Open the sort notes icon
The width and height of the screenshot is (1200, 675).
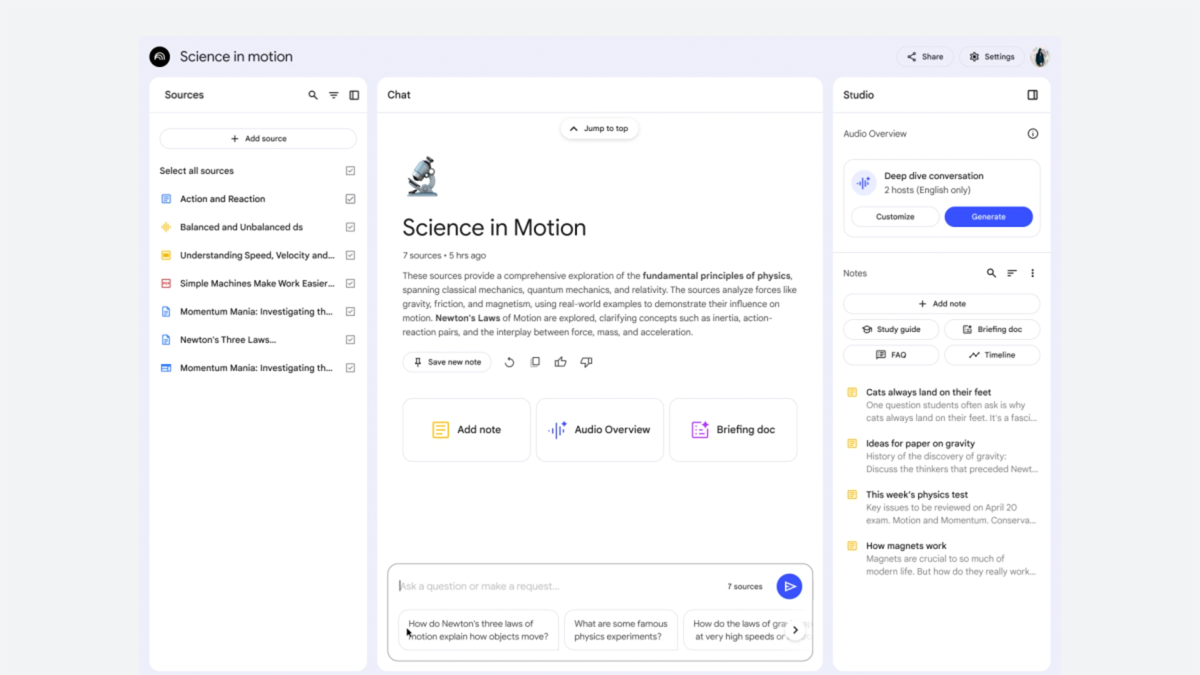(1013, 272)
